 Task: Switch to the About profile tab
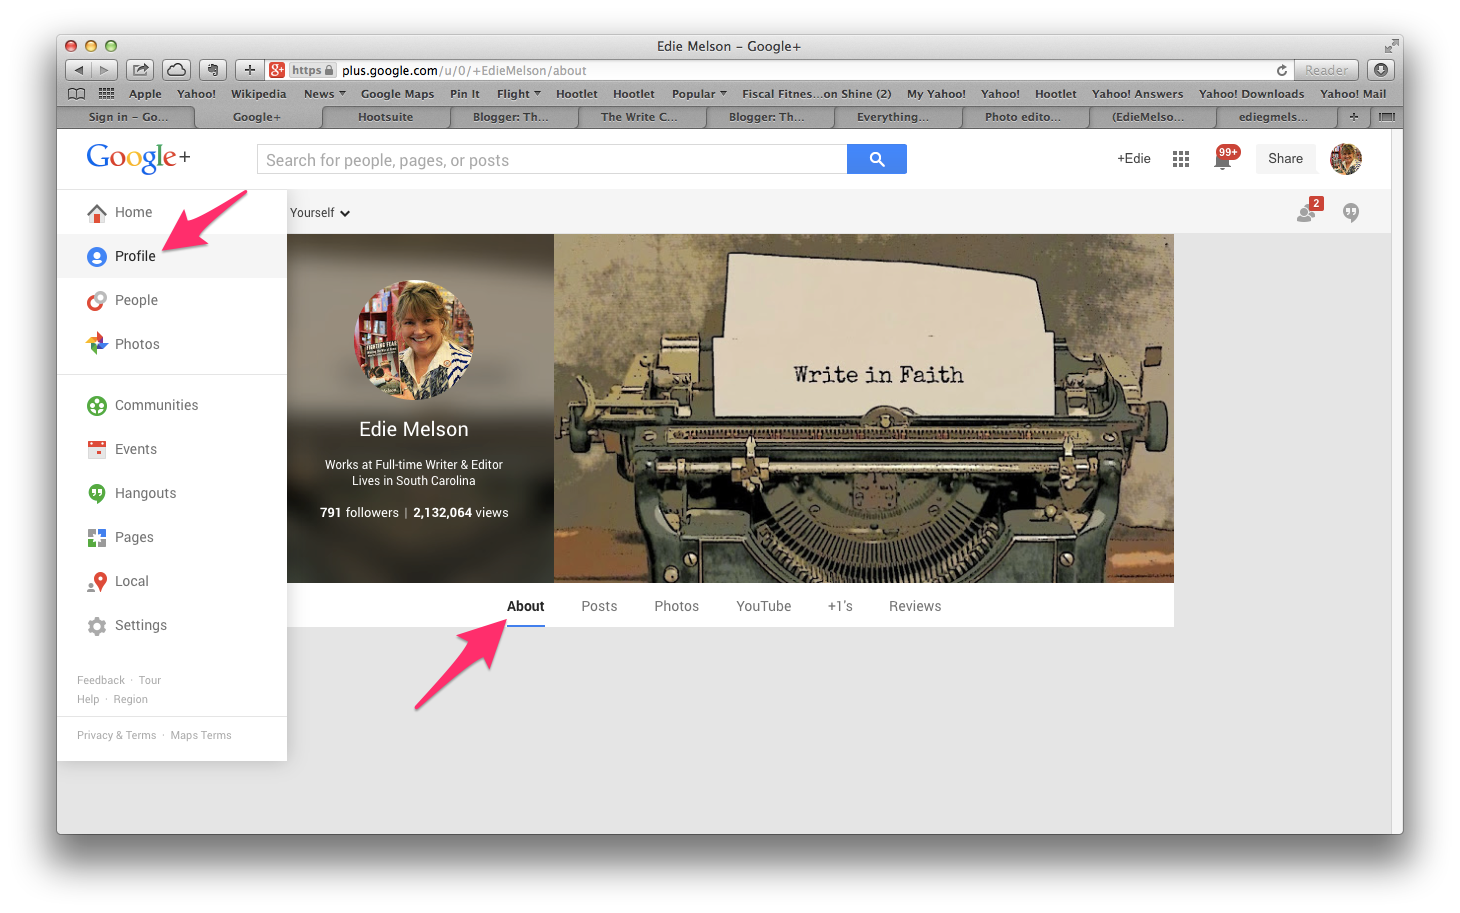[x=526, y=606]
